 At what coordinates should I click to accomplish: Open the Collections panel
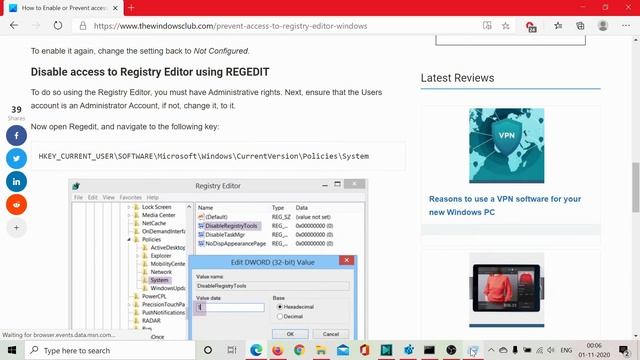(580, 26)
